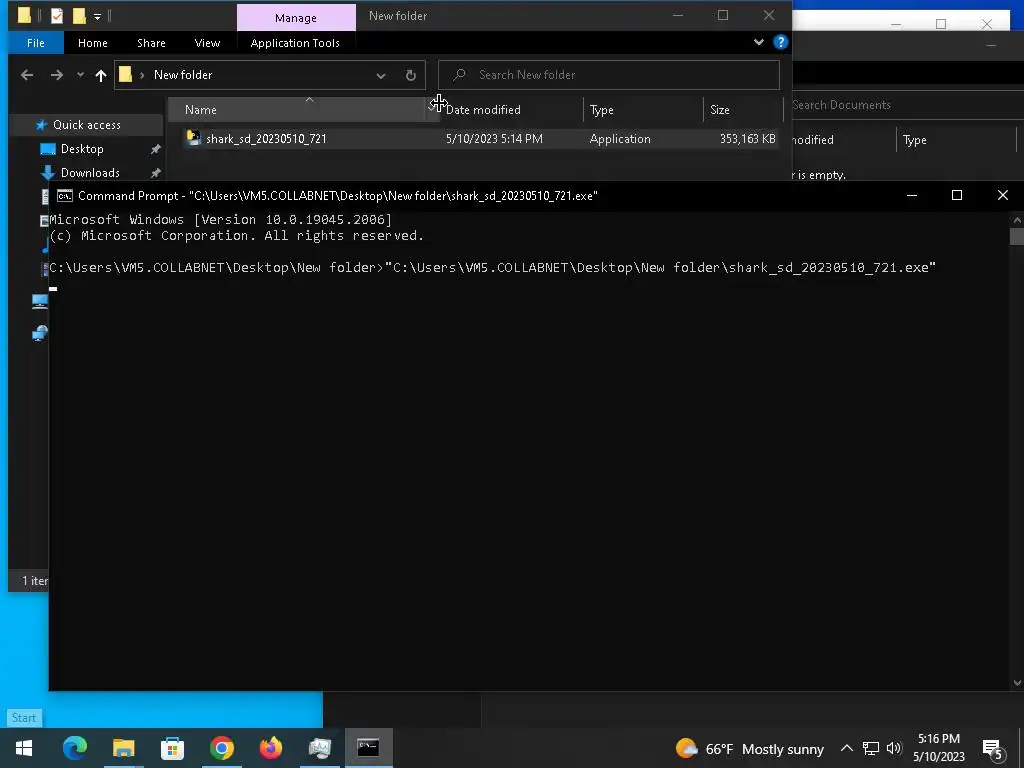1024x768 pixels.
Task: Expand the address bar history dropdown
Action: 381,75
